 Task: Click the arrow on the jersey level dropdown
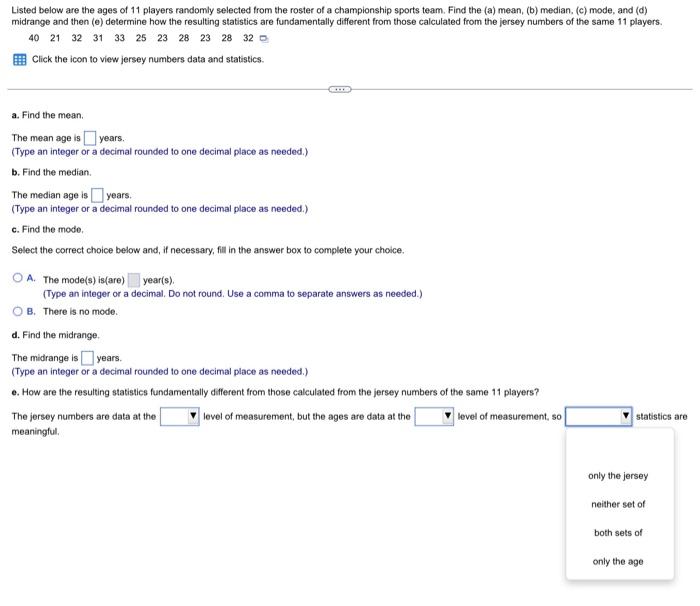(x=193, y=416)
